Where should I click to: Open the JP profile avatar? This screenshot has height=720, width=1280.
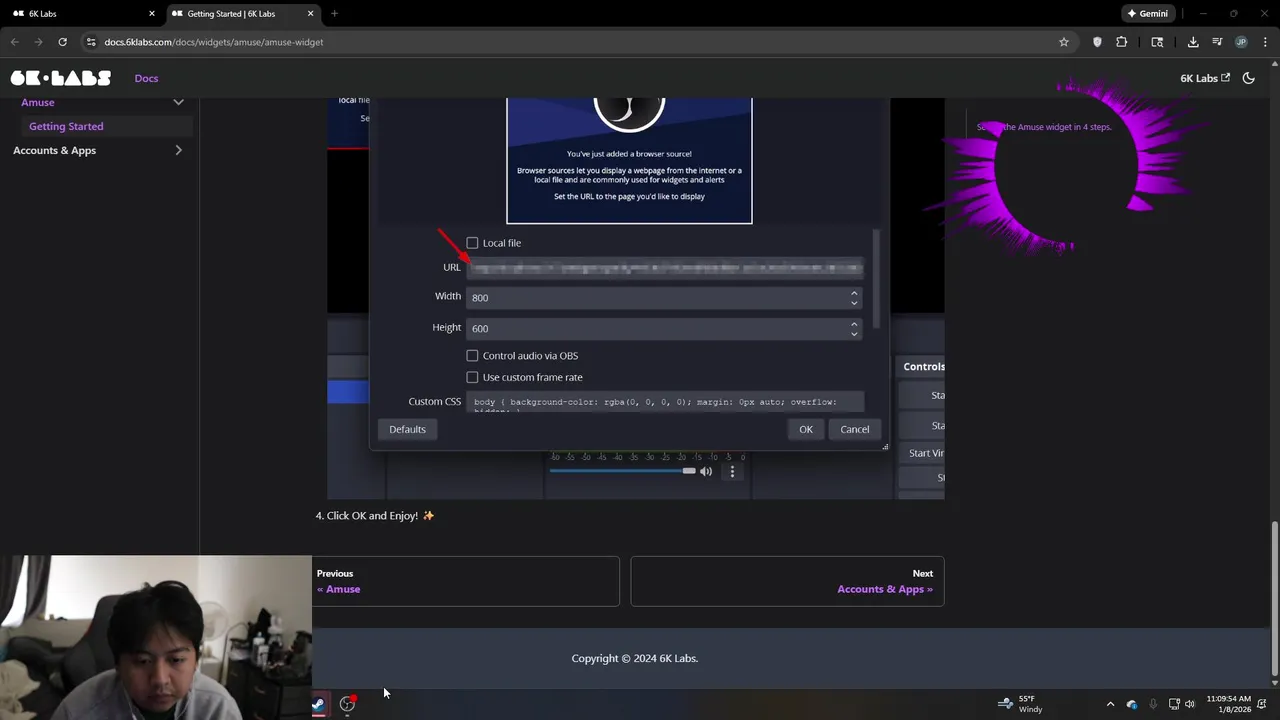[1241, 42]
